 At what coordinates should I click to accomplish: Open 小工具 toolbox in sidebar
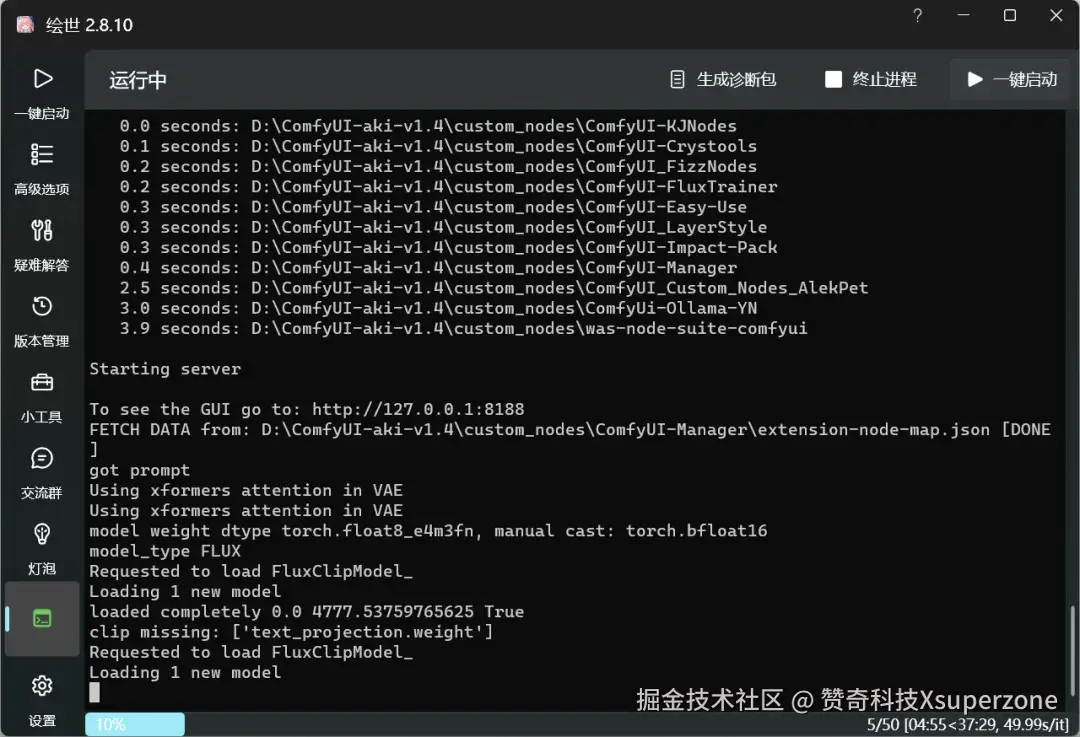pos(41,397)
